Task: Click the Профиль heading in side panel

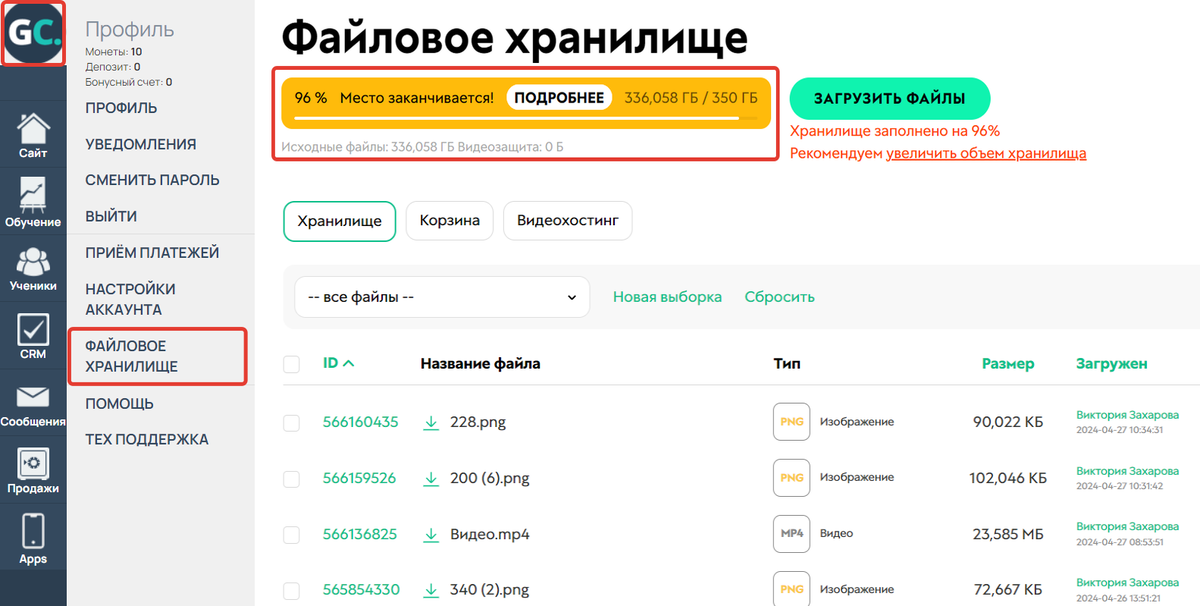Action: (x=129, y=30)
